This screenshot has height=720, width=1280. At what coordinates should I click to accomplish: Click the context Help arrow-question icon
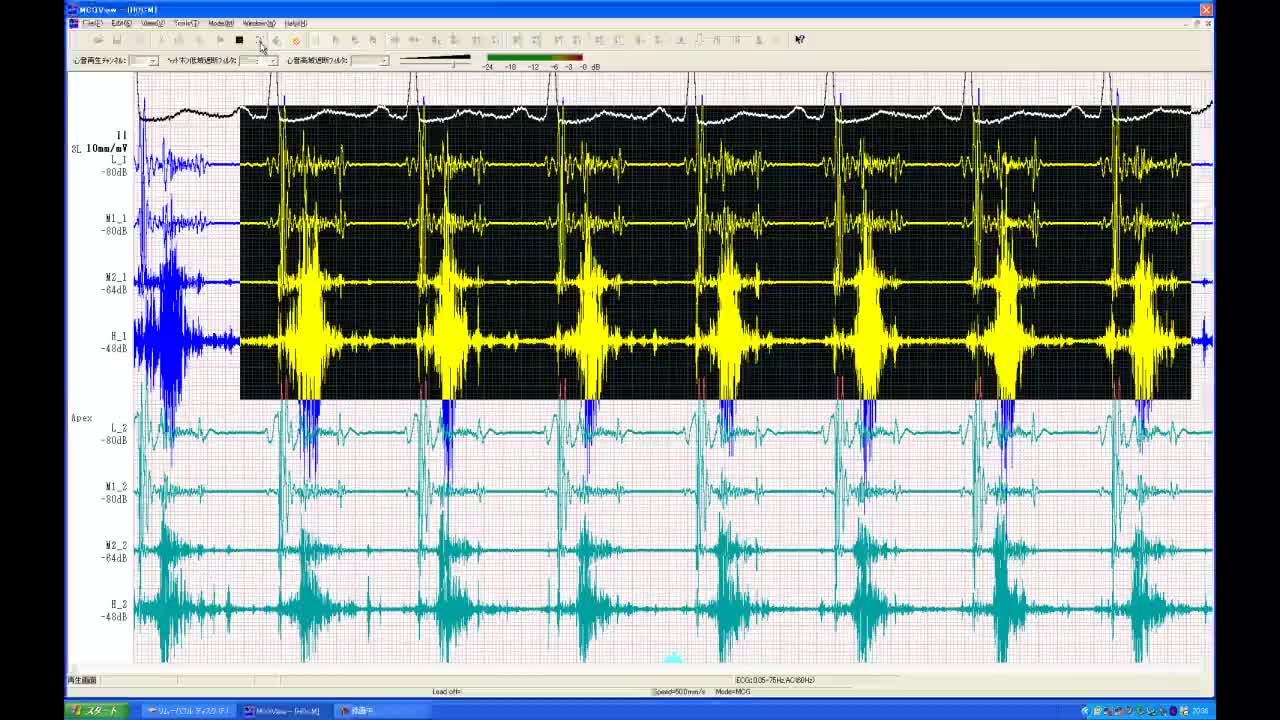pos(799,40)
